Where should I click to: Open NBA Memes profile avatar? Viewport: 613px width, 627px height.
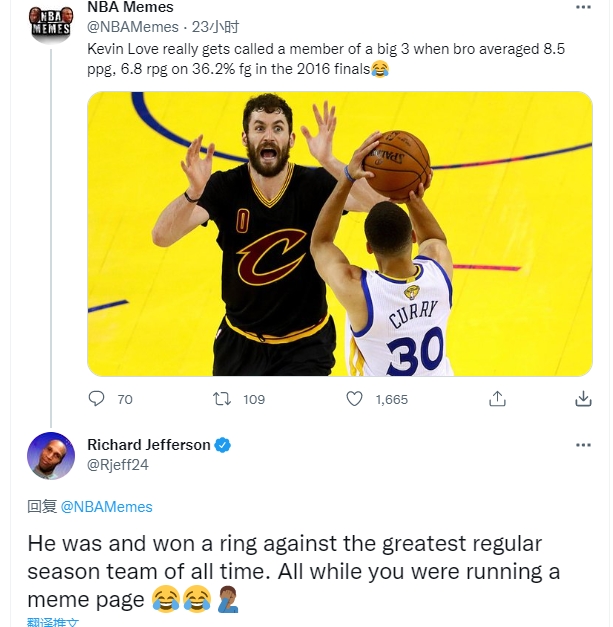pos(51,21)
